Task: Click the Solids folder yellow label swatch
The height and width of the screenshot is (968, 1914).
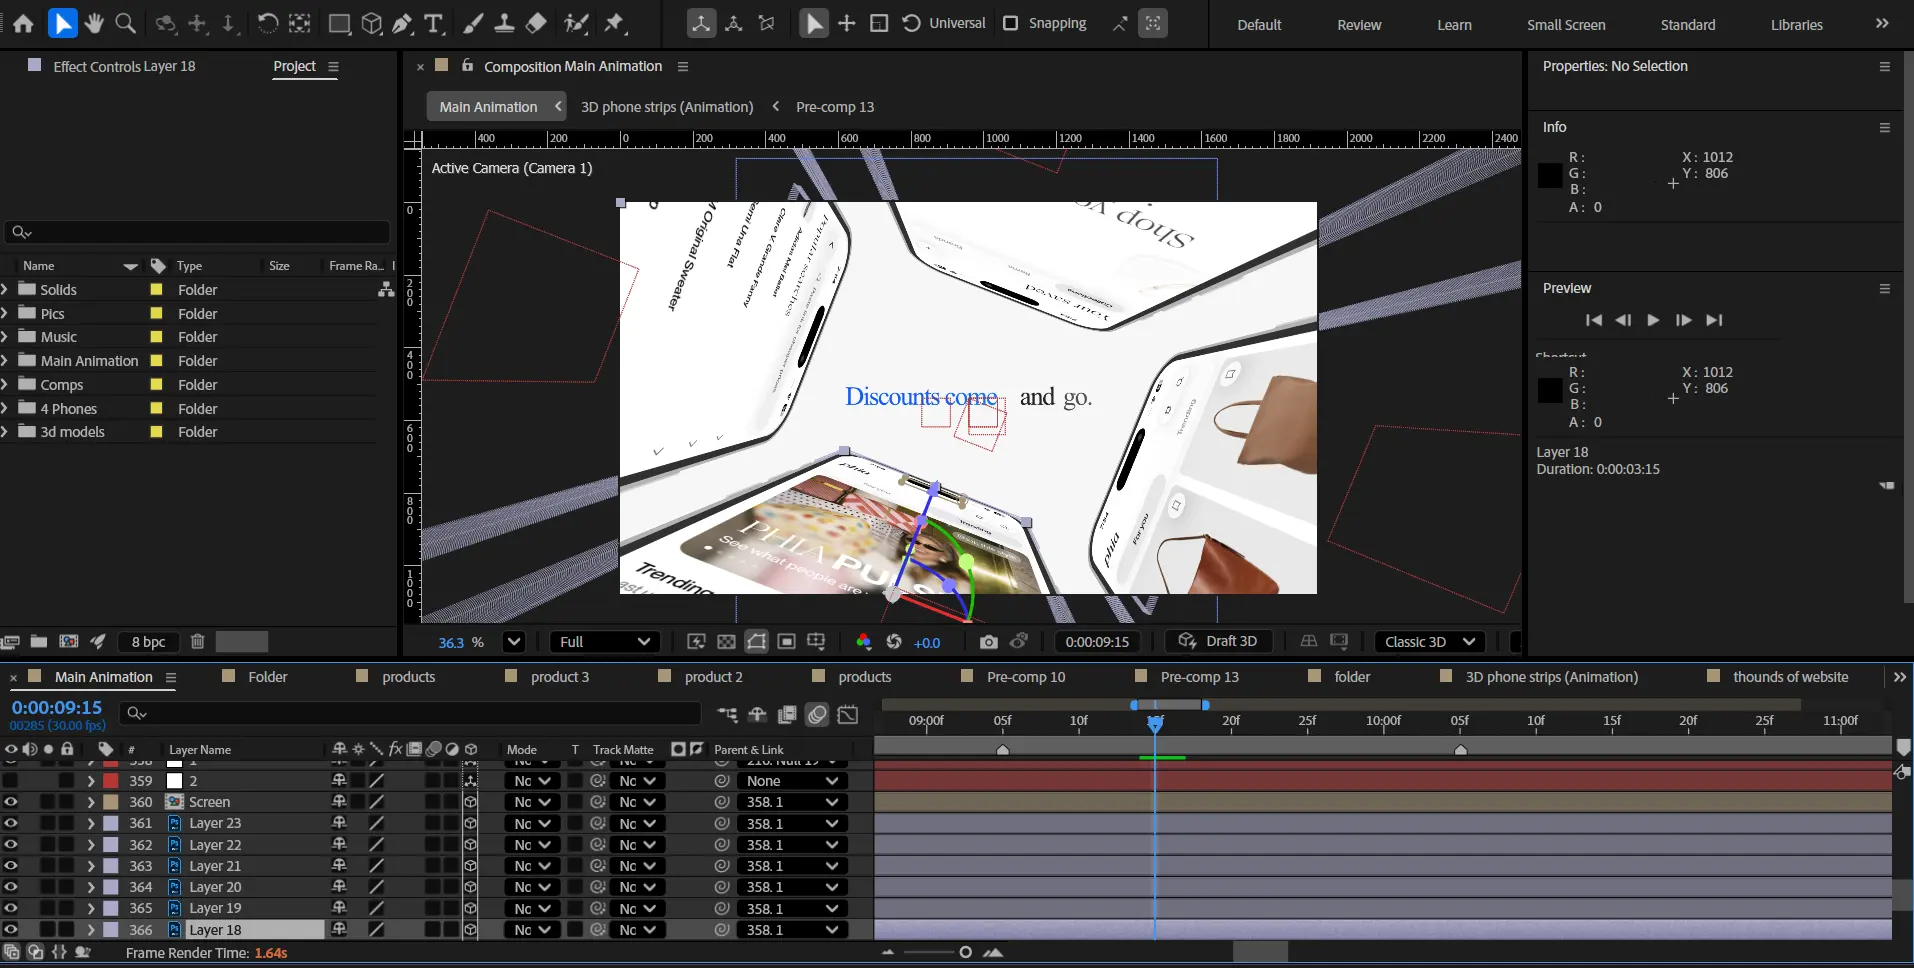Action: [156, 289]
